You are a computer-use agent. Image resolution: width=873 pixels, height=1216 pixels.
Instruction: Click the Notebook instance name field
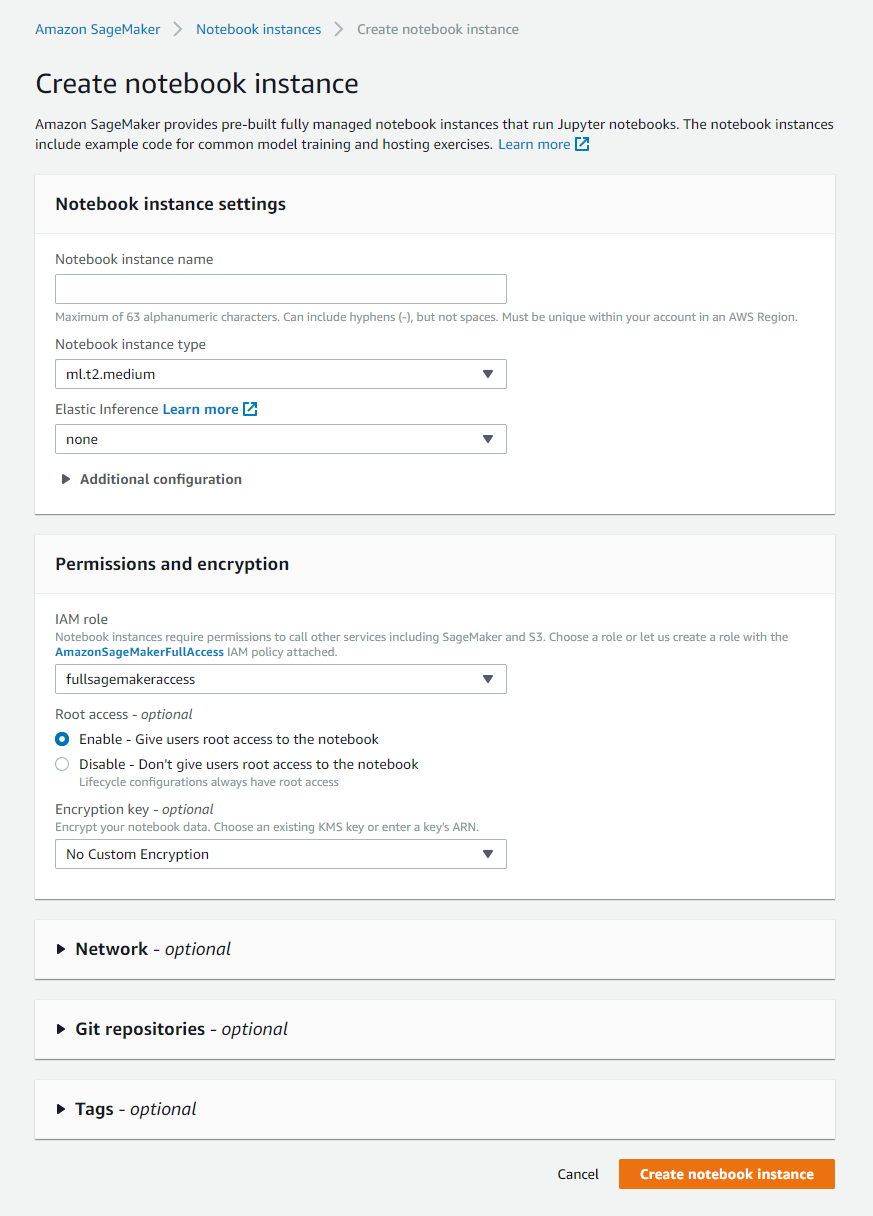[x=280, y=289]
